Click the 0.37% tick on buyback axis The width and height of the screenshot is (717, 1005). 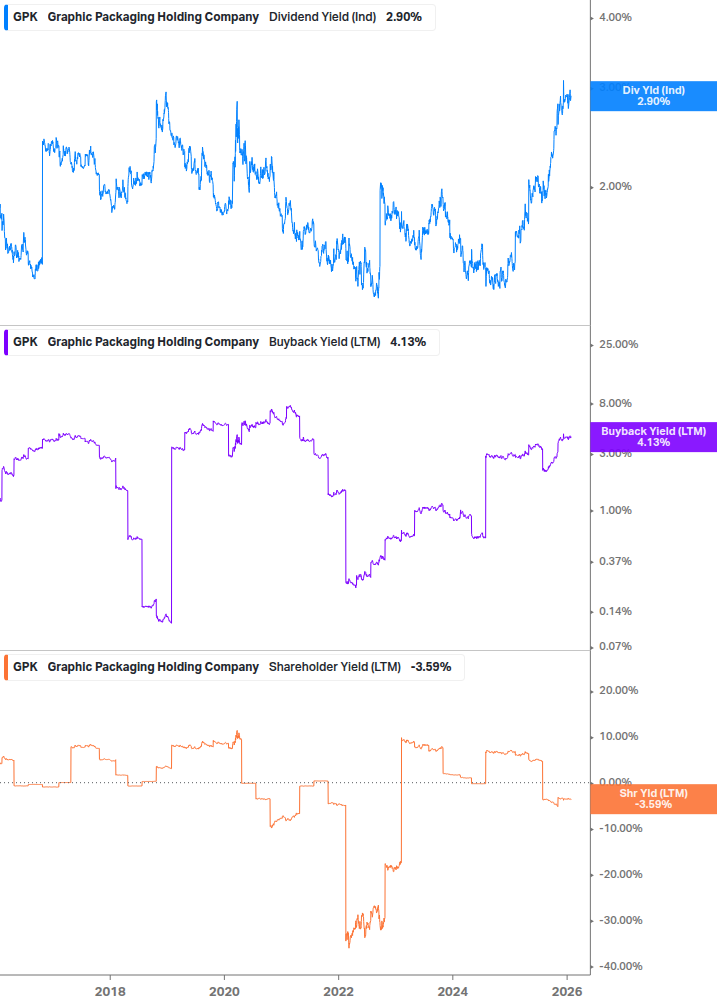[x=615, y=561]
